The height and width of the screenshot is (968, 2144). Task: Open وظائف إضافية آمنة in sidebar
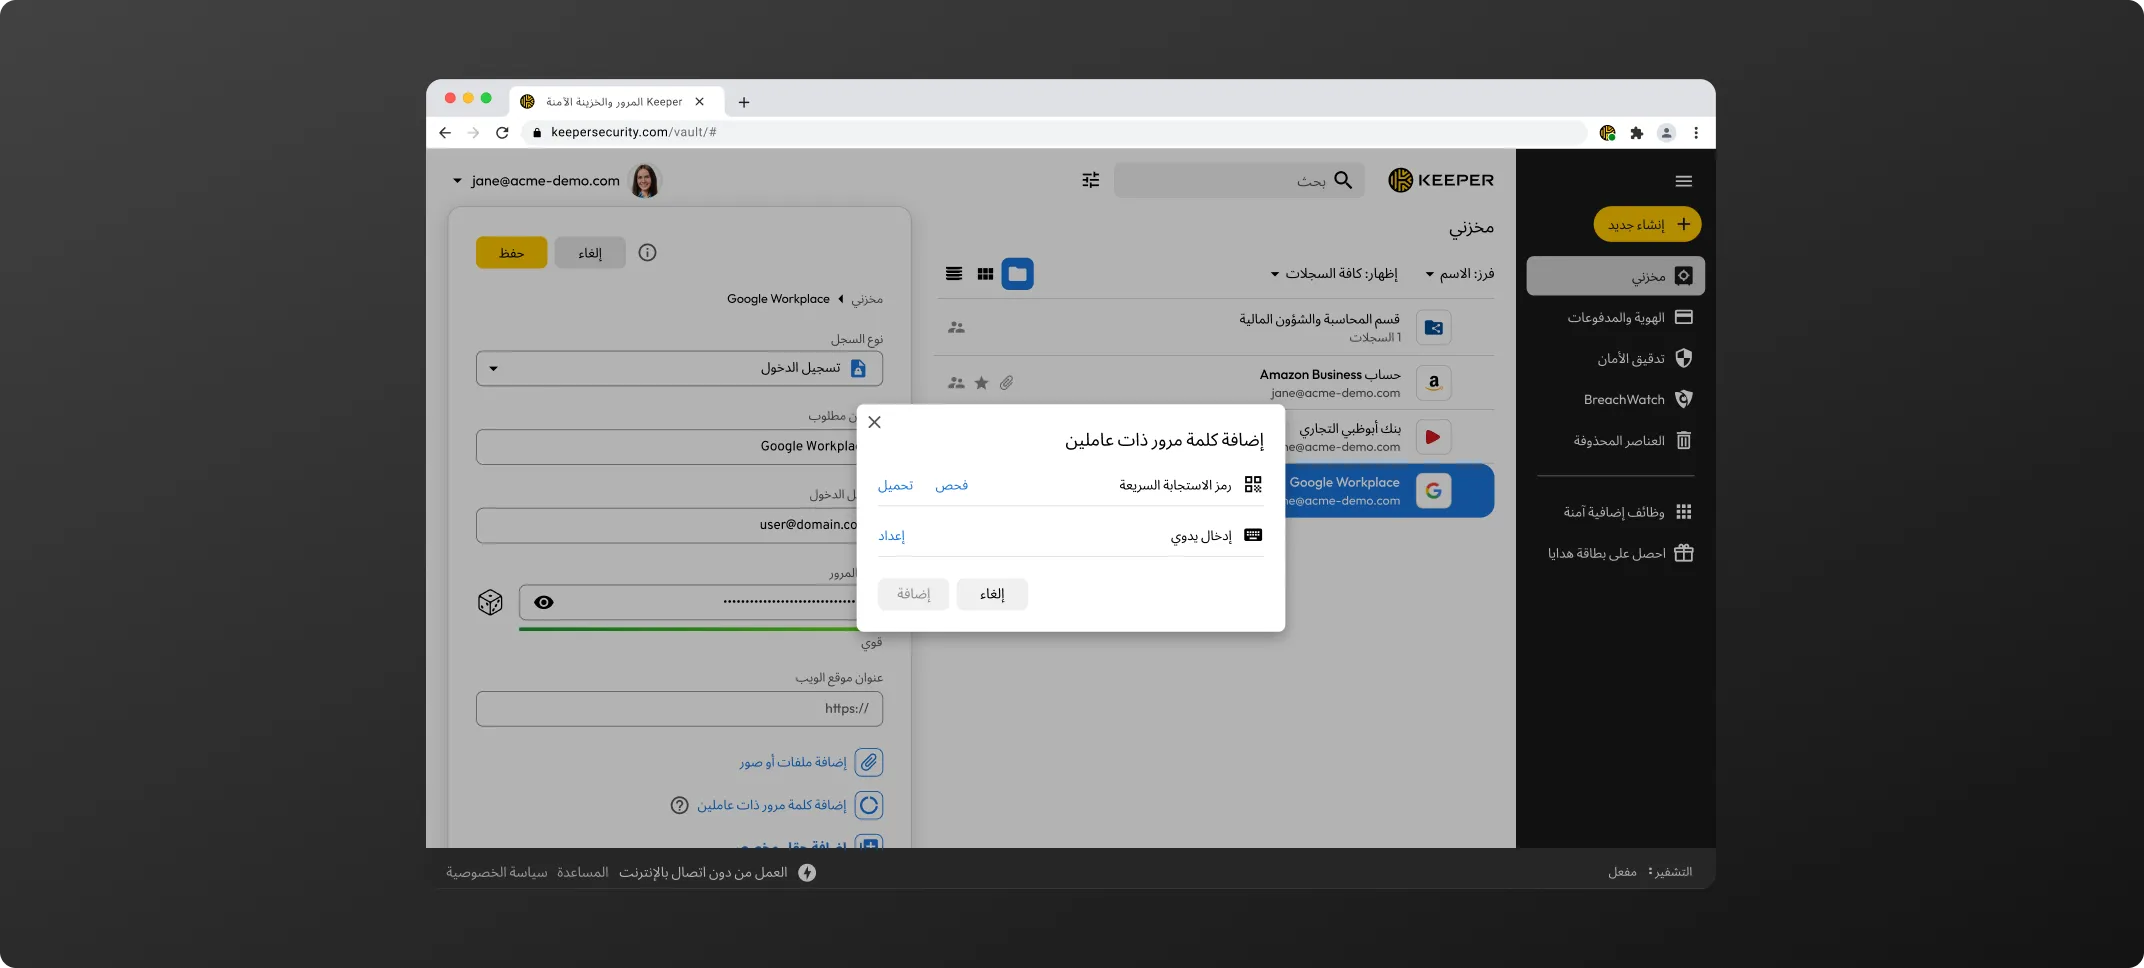coord(1628,512)
